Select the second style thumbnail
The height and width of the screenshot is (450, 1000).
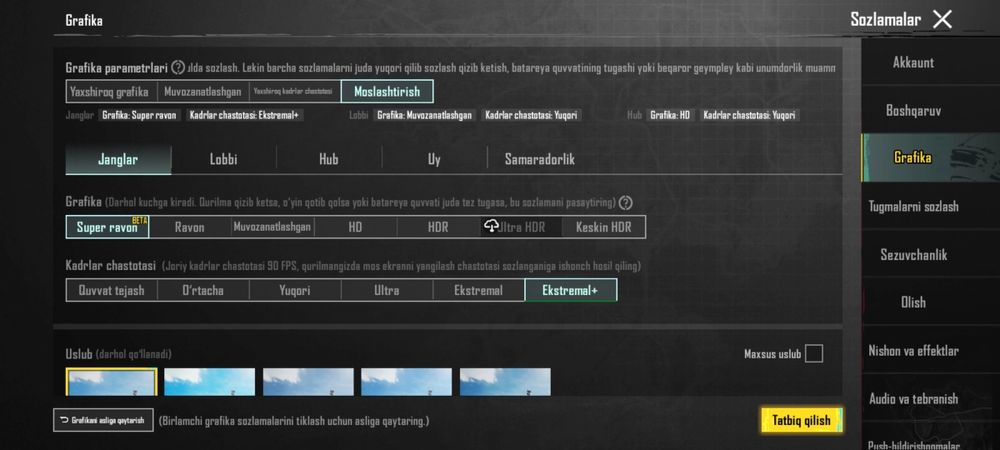point(209,381)
